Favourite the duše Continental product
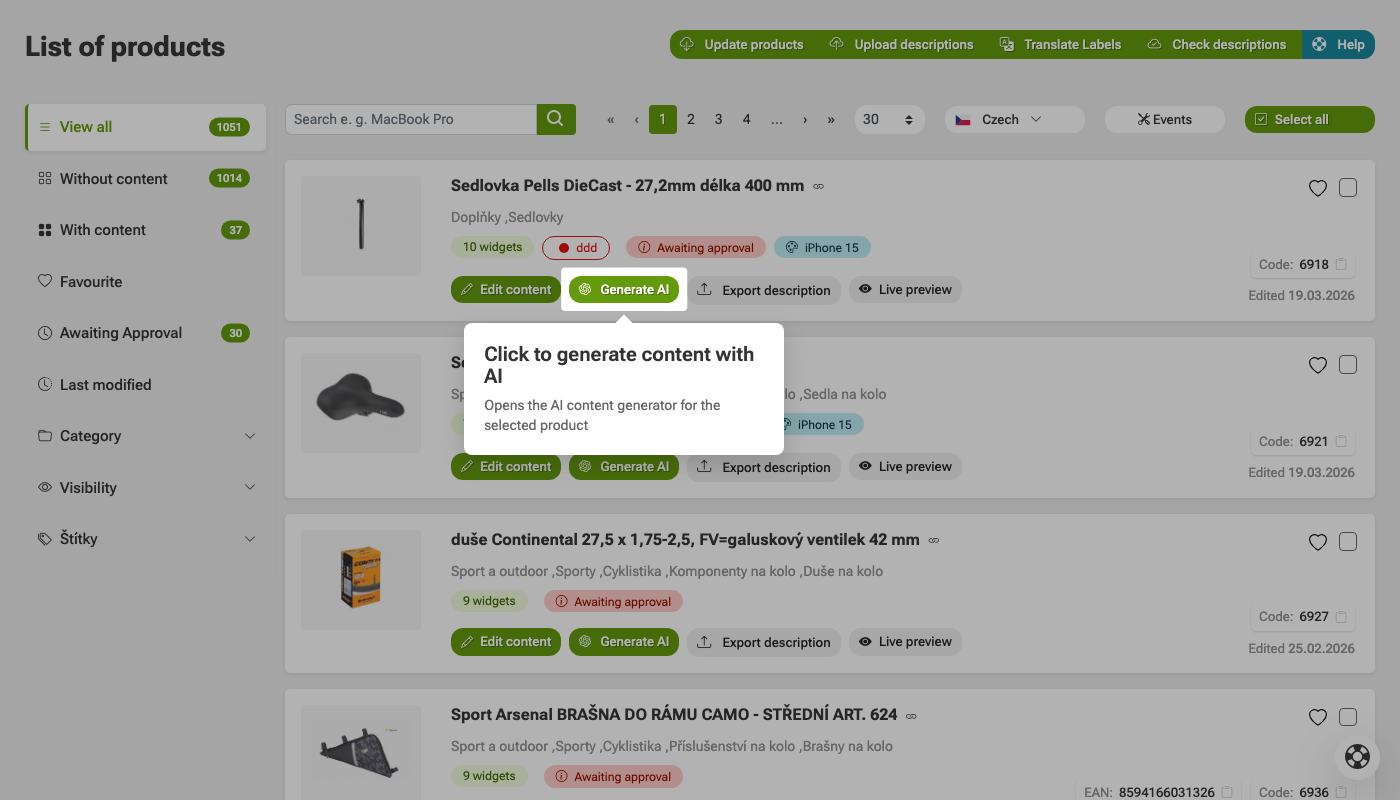Screen dimensions: 1400x800 coord(1318,542)
